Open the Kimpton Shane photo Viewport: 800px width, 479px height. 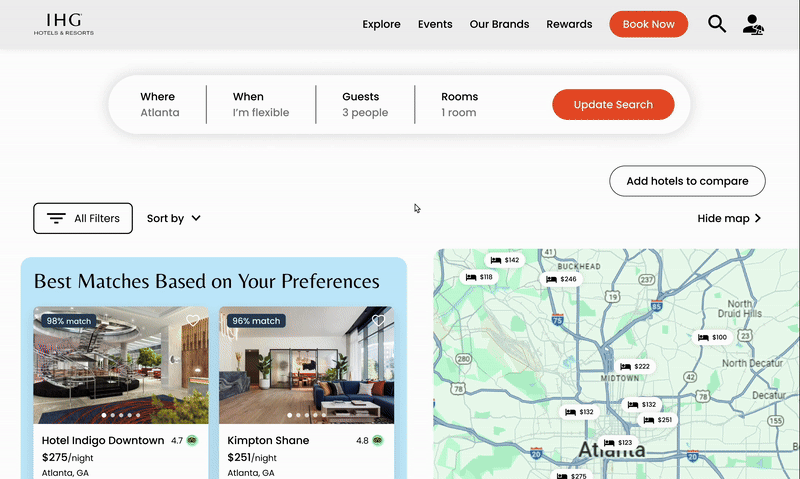[x=307, y=365]
